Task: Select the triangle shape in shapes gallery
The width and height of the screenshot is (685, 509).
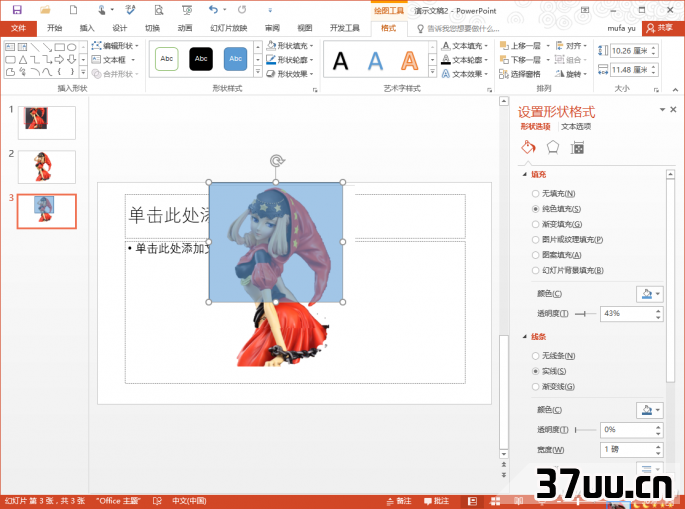Action: click(x=23, y=59)
